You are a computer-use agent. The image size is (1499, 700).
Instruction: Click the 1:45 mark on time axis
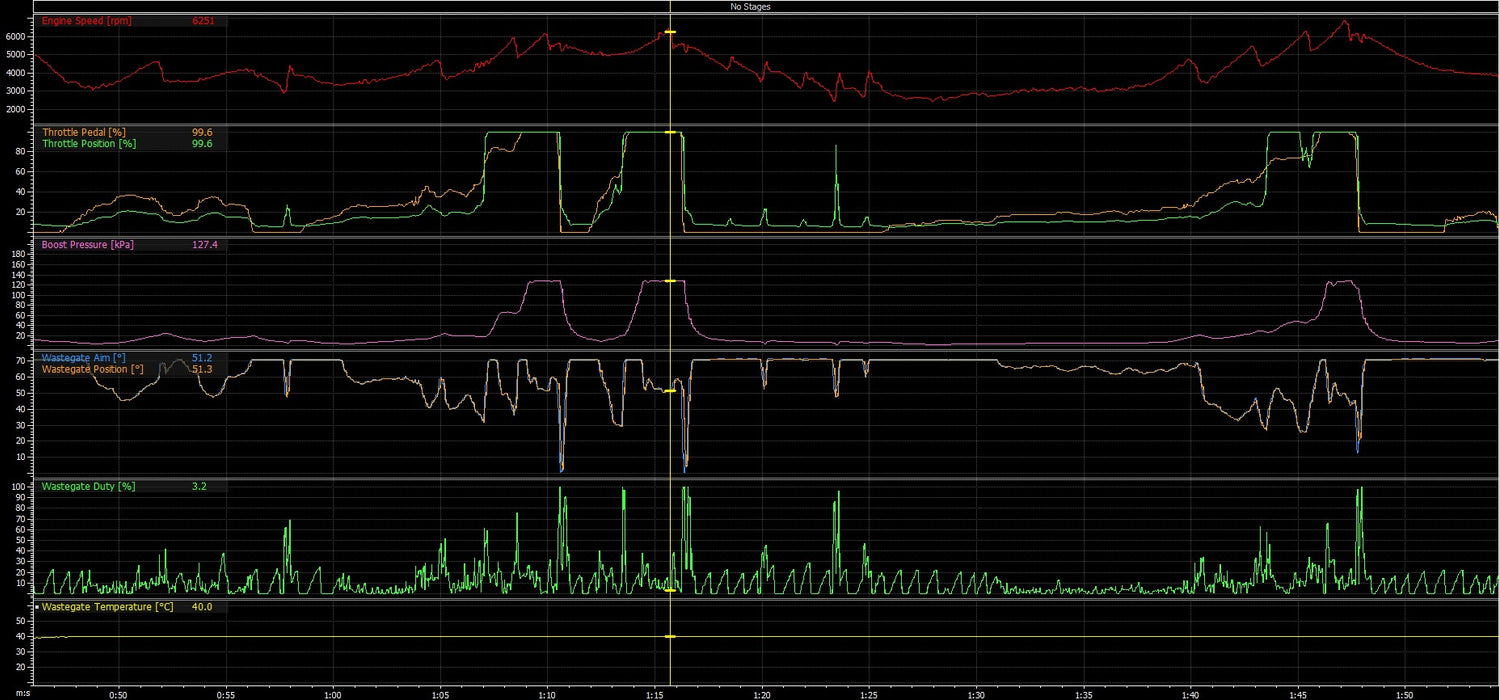(1298, 693)
